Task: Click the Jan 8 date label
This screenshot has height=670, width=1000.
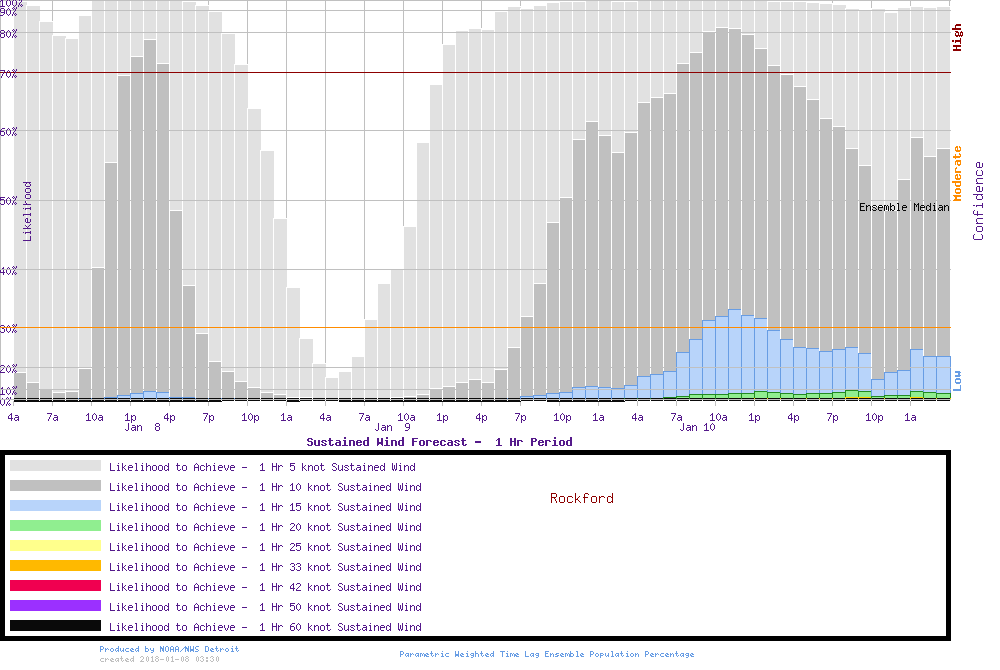Action: point(142,428)
